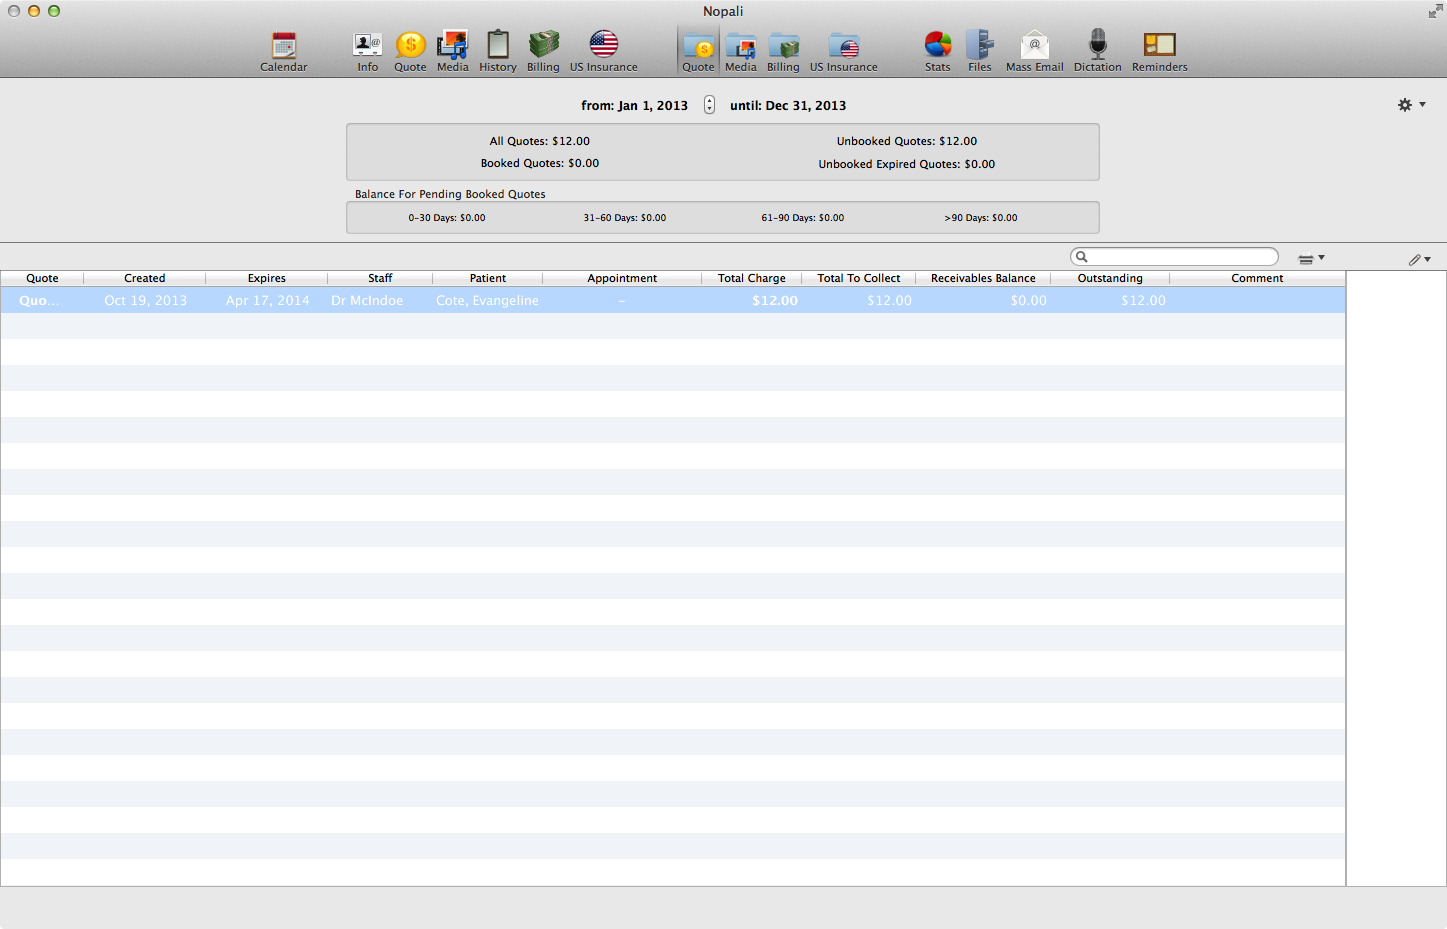Enter full screen with the corner arrows
This screenshot has height=929, width=1447.
[1435, 11]
